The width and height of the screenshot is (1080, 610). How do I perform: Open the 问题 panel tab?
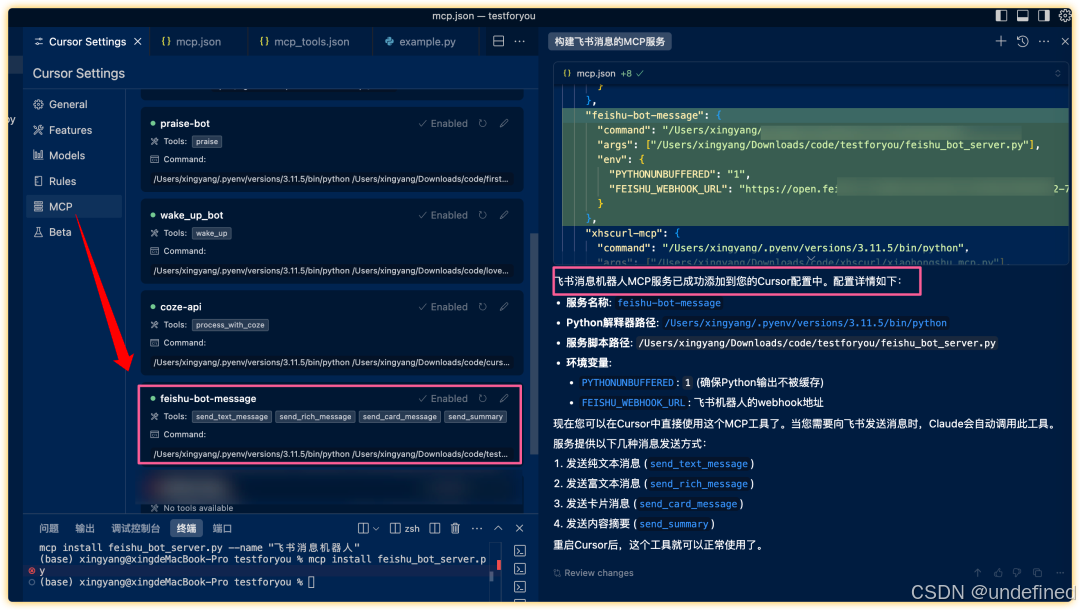(x=49, y=529)
